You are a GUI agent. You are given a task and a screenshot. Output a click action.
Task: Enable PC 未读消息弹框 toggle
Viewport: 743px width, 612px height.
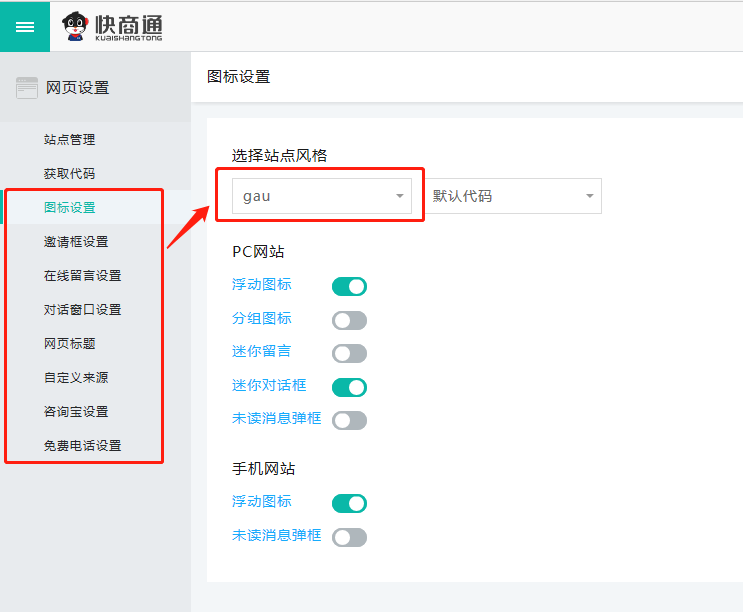click(x=349, y=420)
